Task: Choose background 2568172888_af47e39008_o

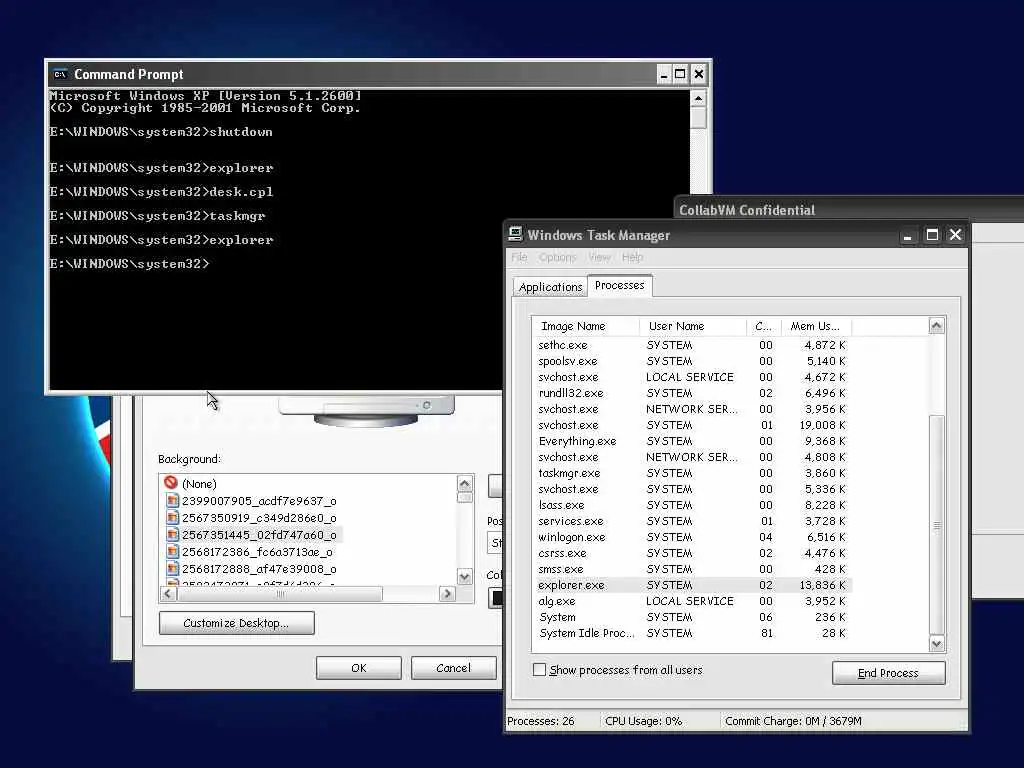Action: click(x=259, y=569)
